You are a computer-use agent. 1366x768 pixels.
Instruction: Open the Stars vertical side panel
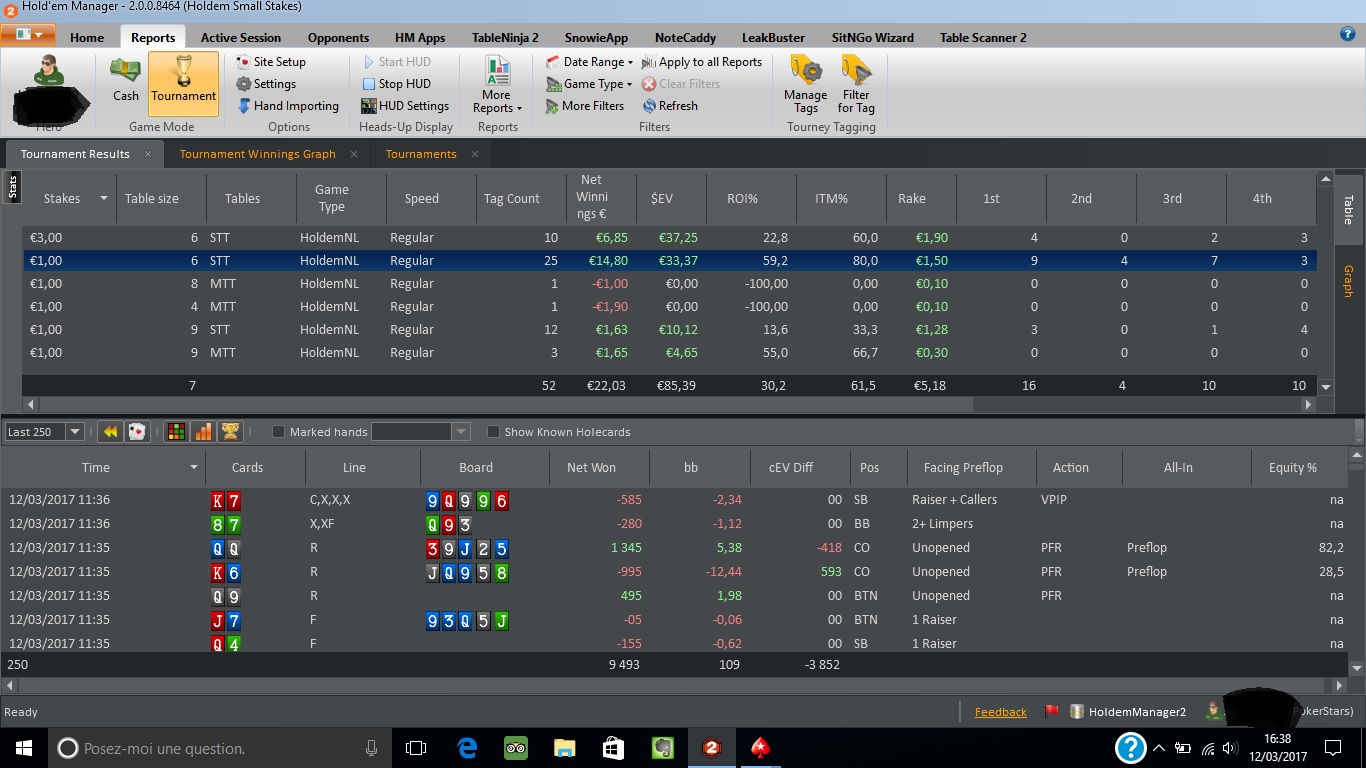pyautogui.click(x=13, y=187)
